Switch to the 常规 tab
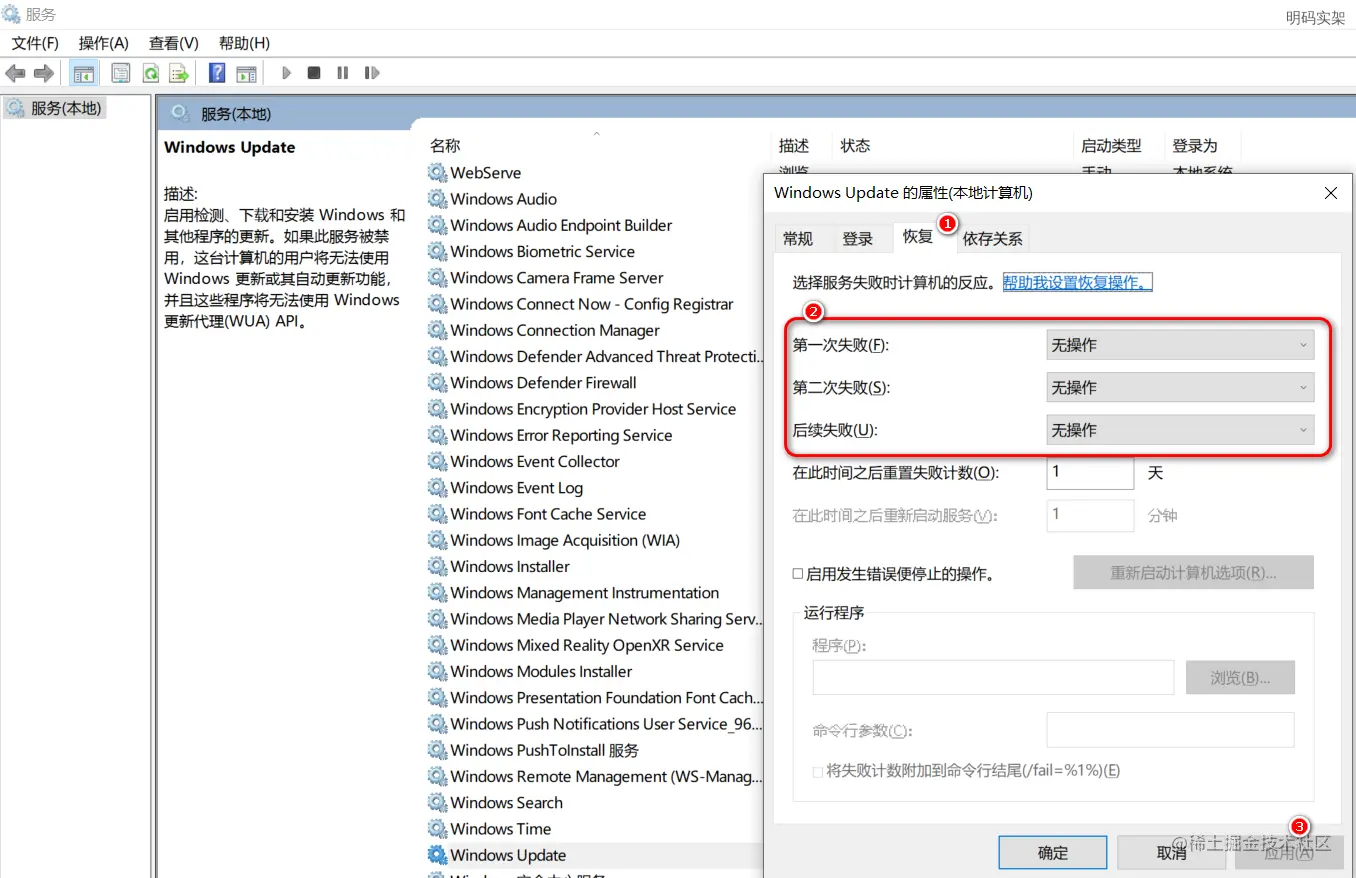Viewport: 1356px width, 878px height. pyautogui.click(x=798, y=239)
